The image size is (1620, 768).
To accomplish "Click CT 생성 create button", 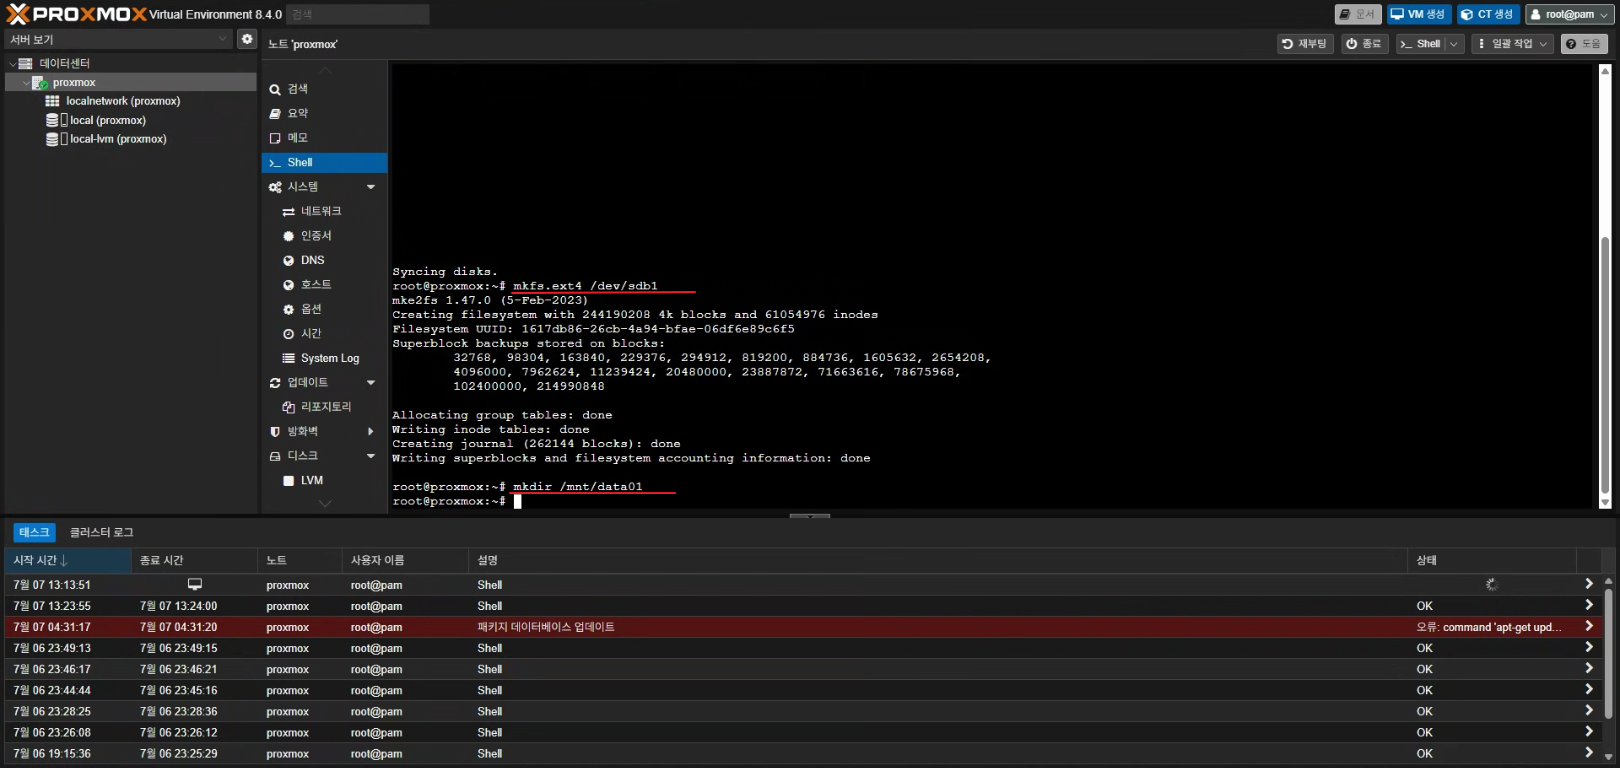I will (1488, 14).
